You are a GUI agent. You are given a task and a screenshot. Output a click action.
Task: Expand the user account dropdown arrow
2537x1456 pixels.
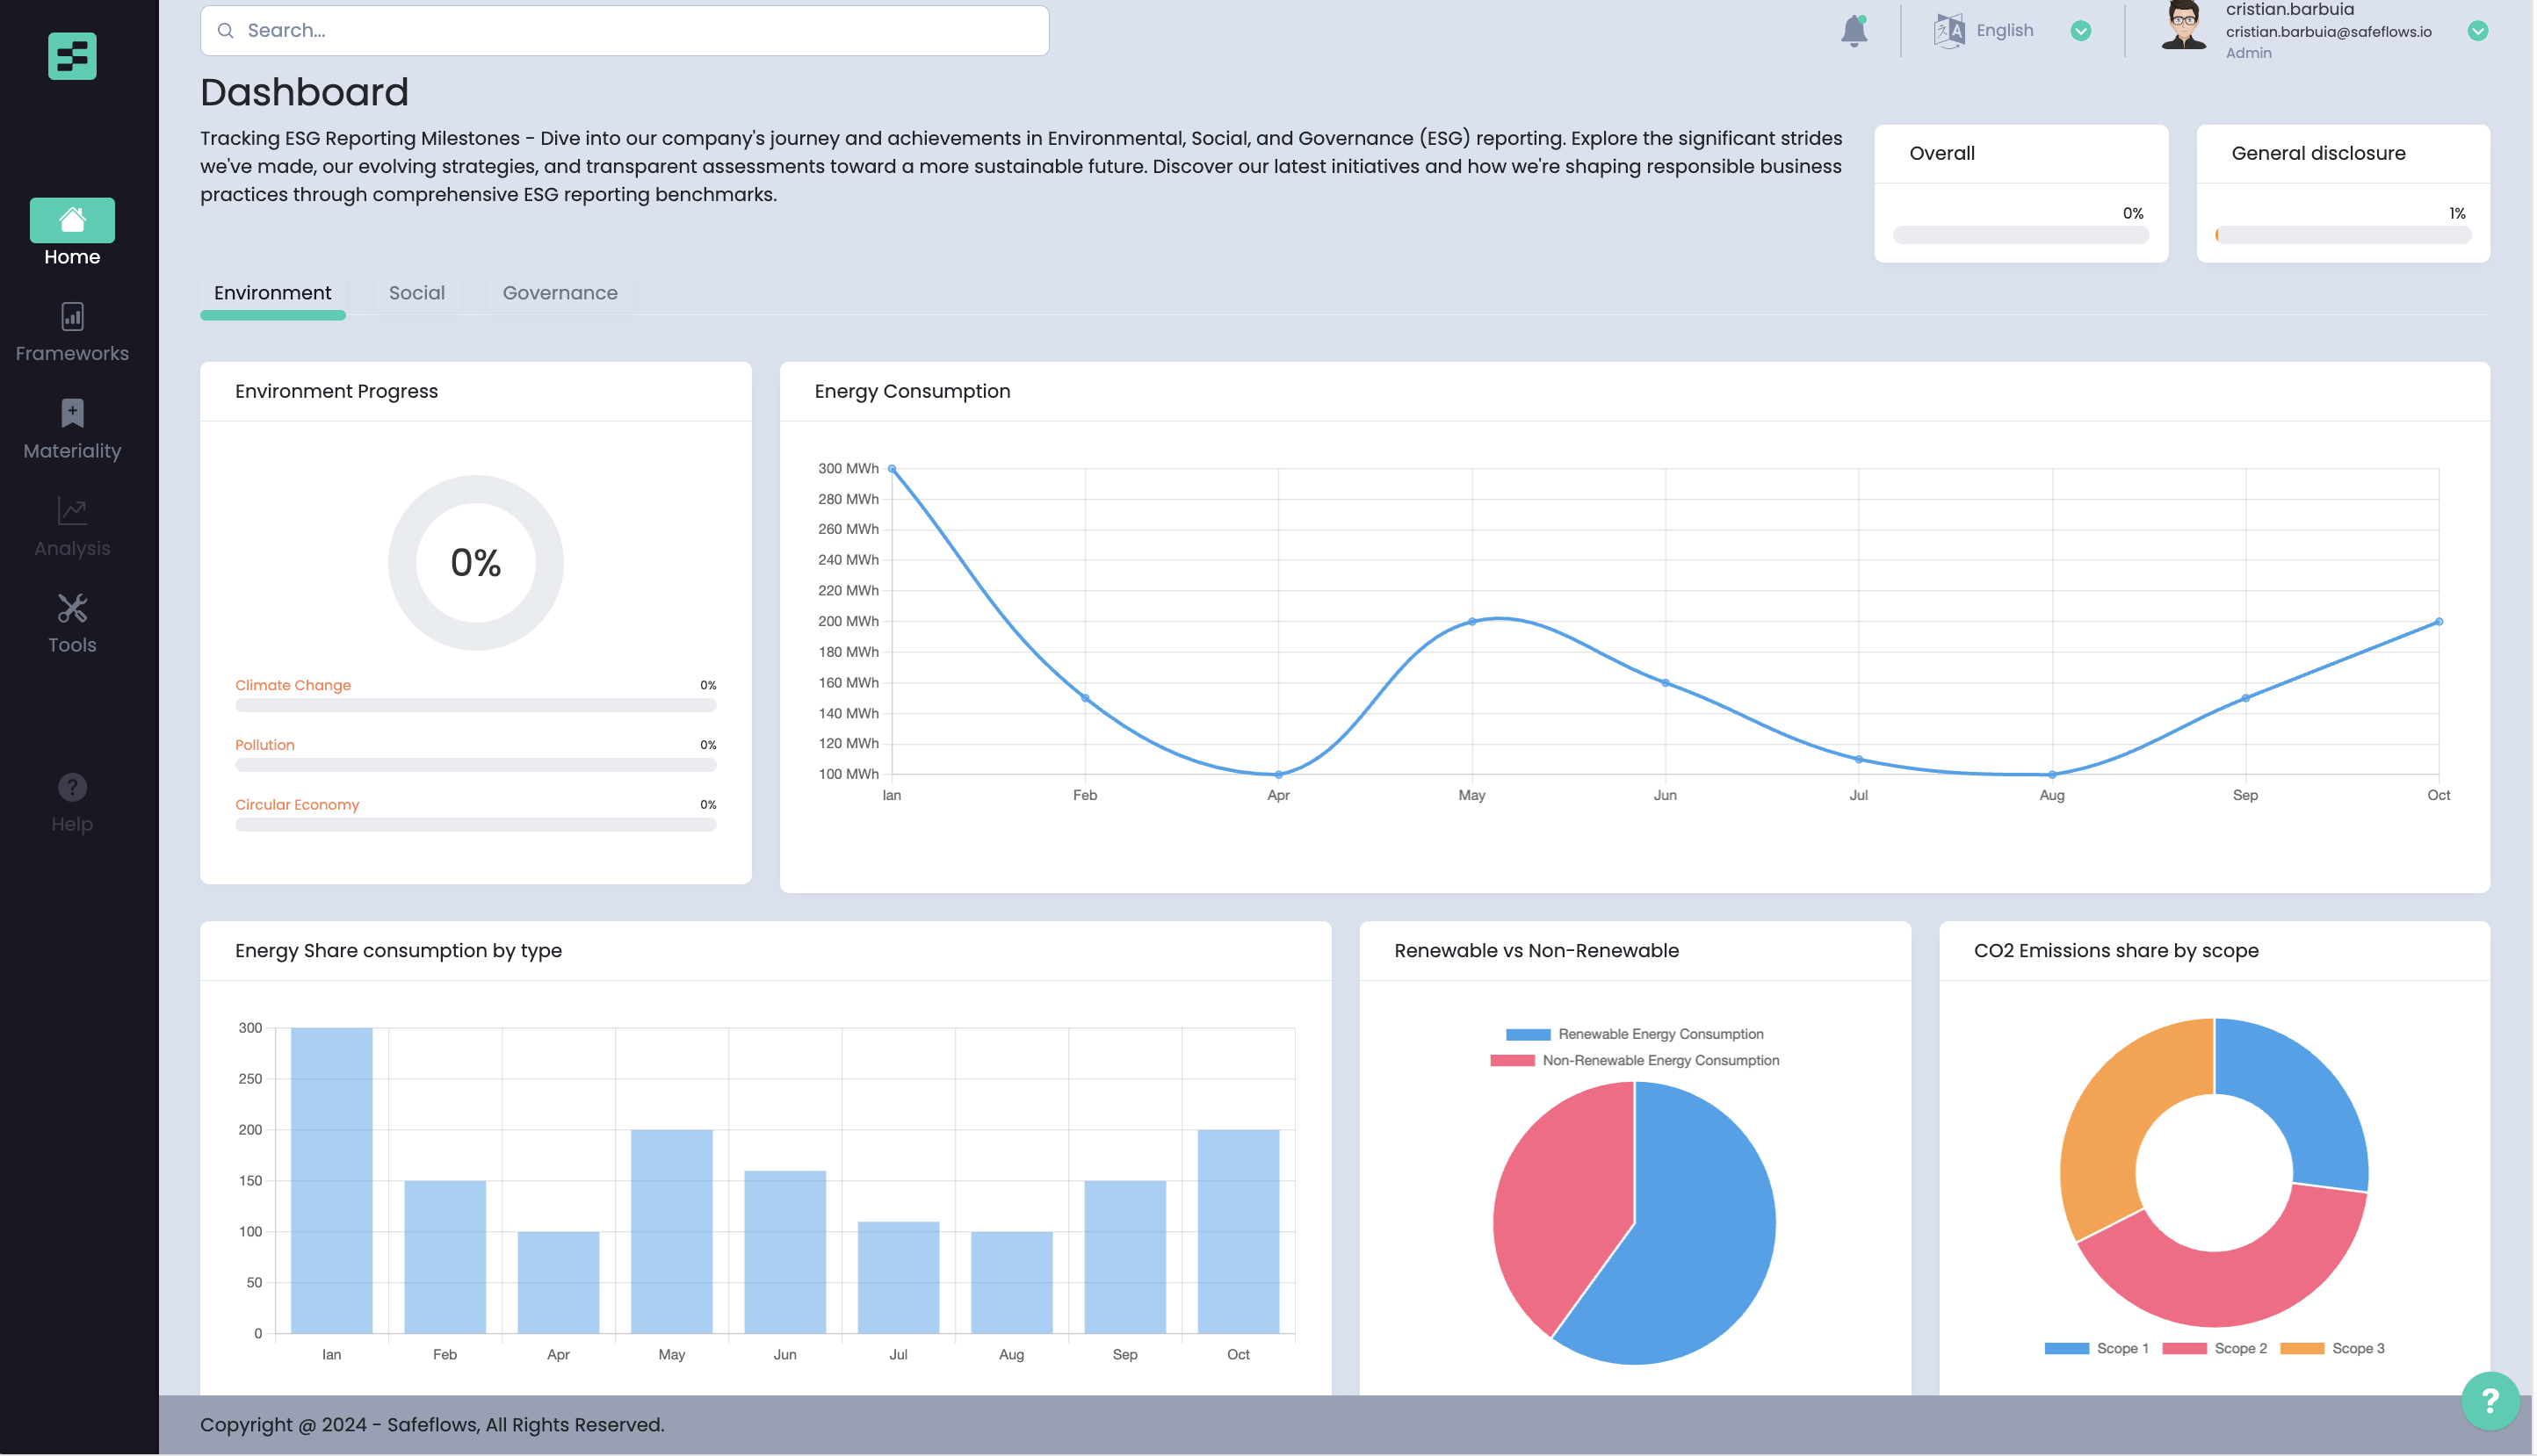point(2477,31)
